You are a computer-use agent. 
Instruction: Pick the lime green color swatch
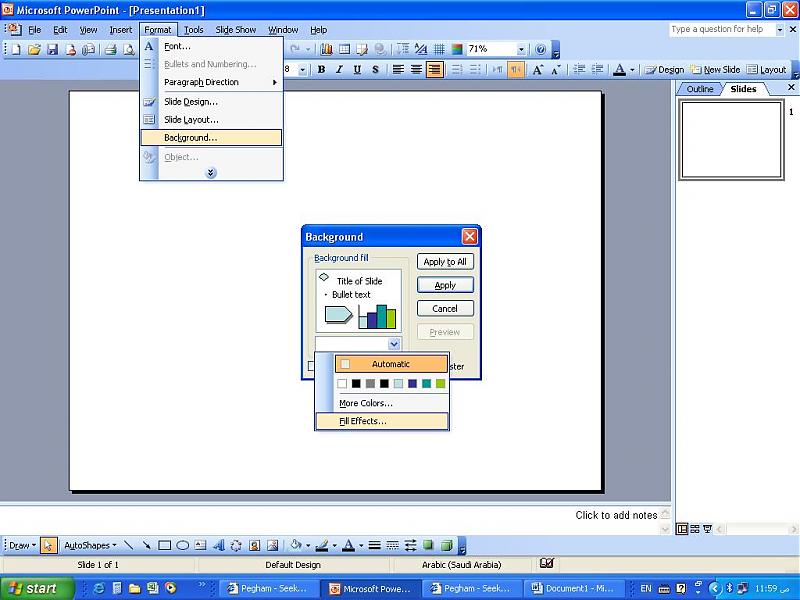(440, 384)
